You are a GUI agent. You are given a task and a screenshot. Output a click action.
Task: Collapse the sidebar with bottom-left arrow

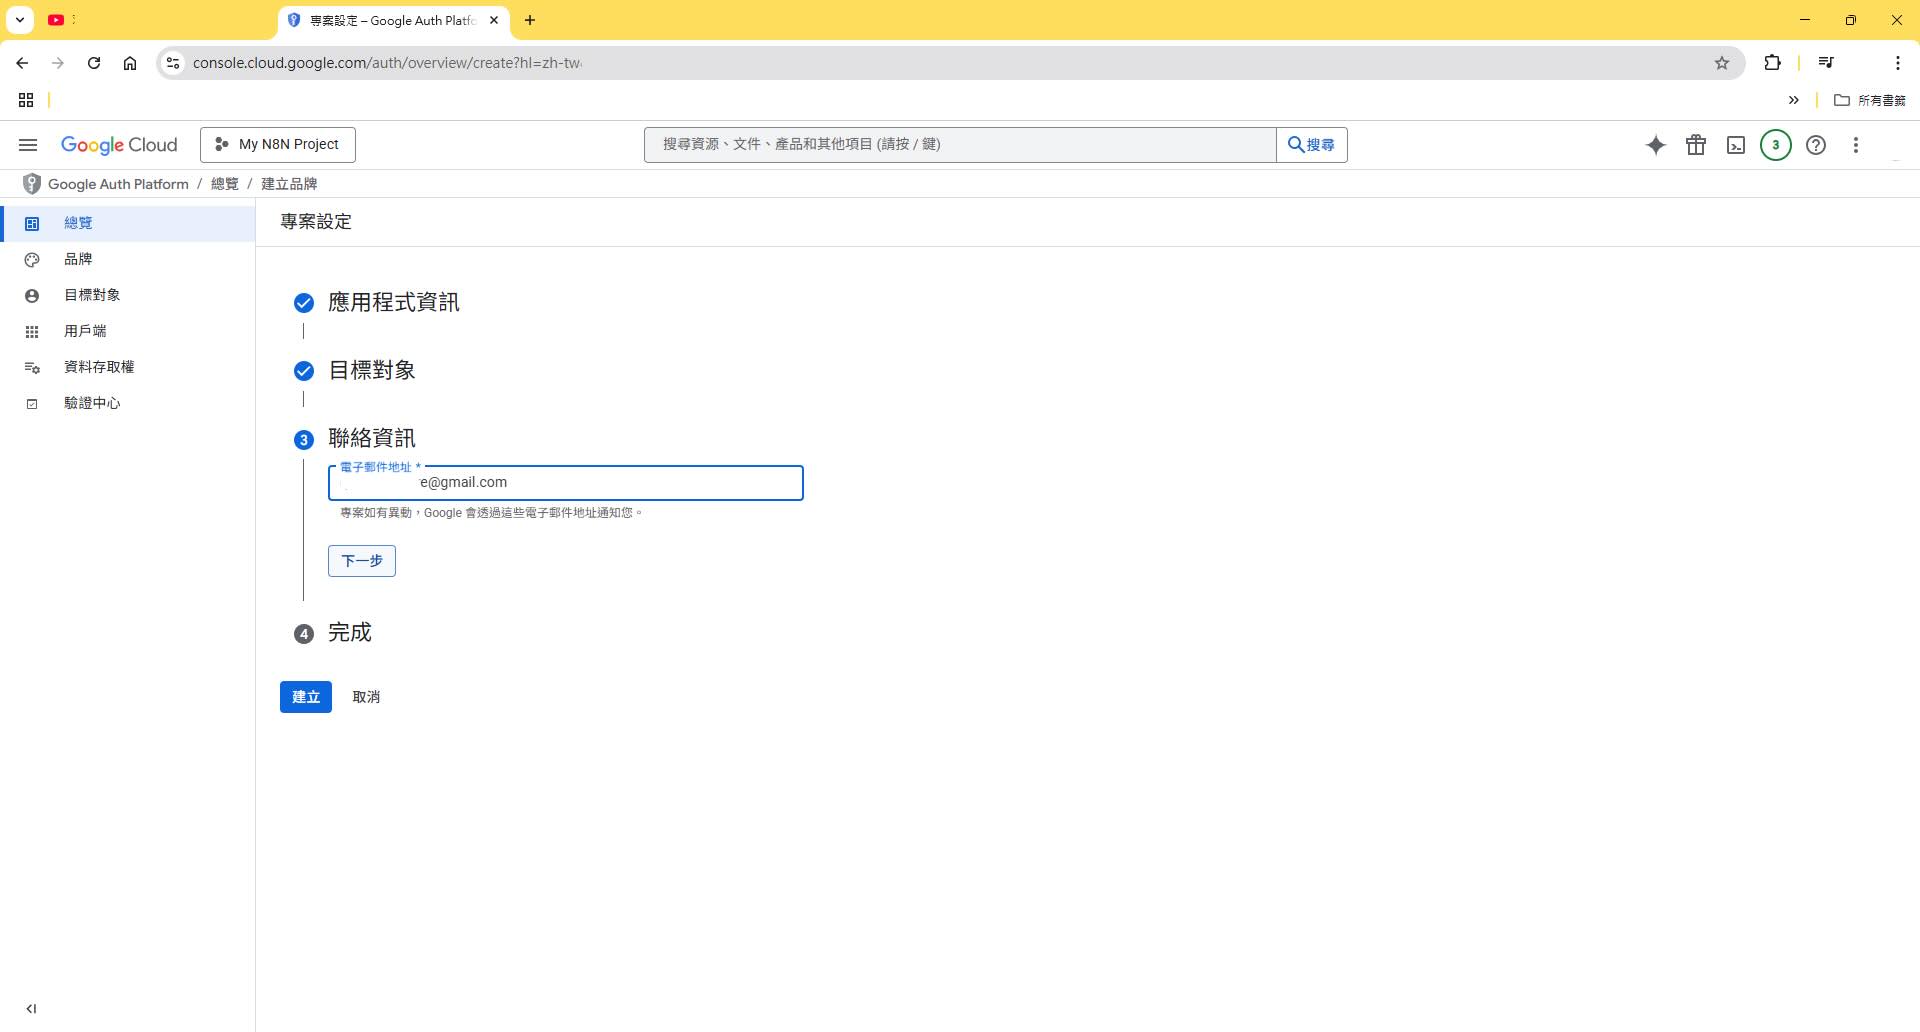(x=33, y=1008)
